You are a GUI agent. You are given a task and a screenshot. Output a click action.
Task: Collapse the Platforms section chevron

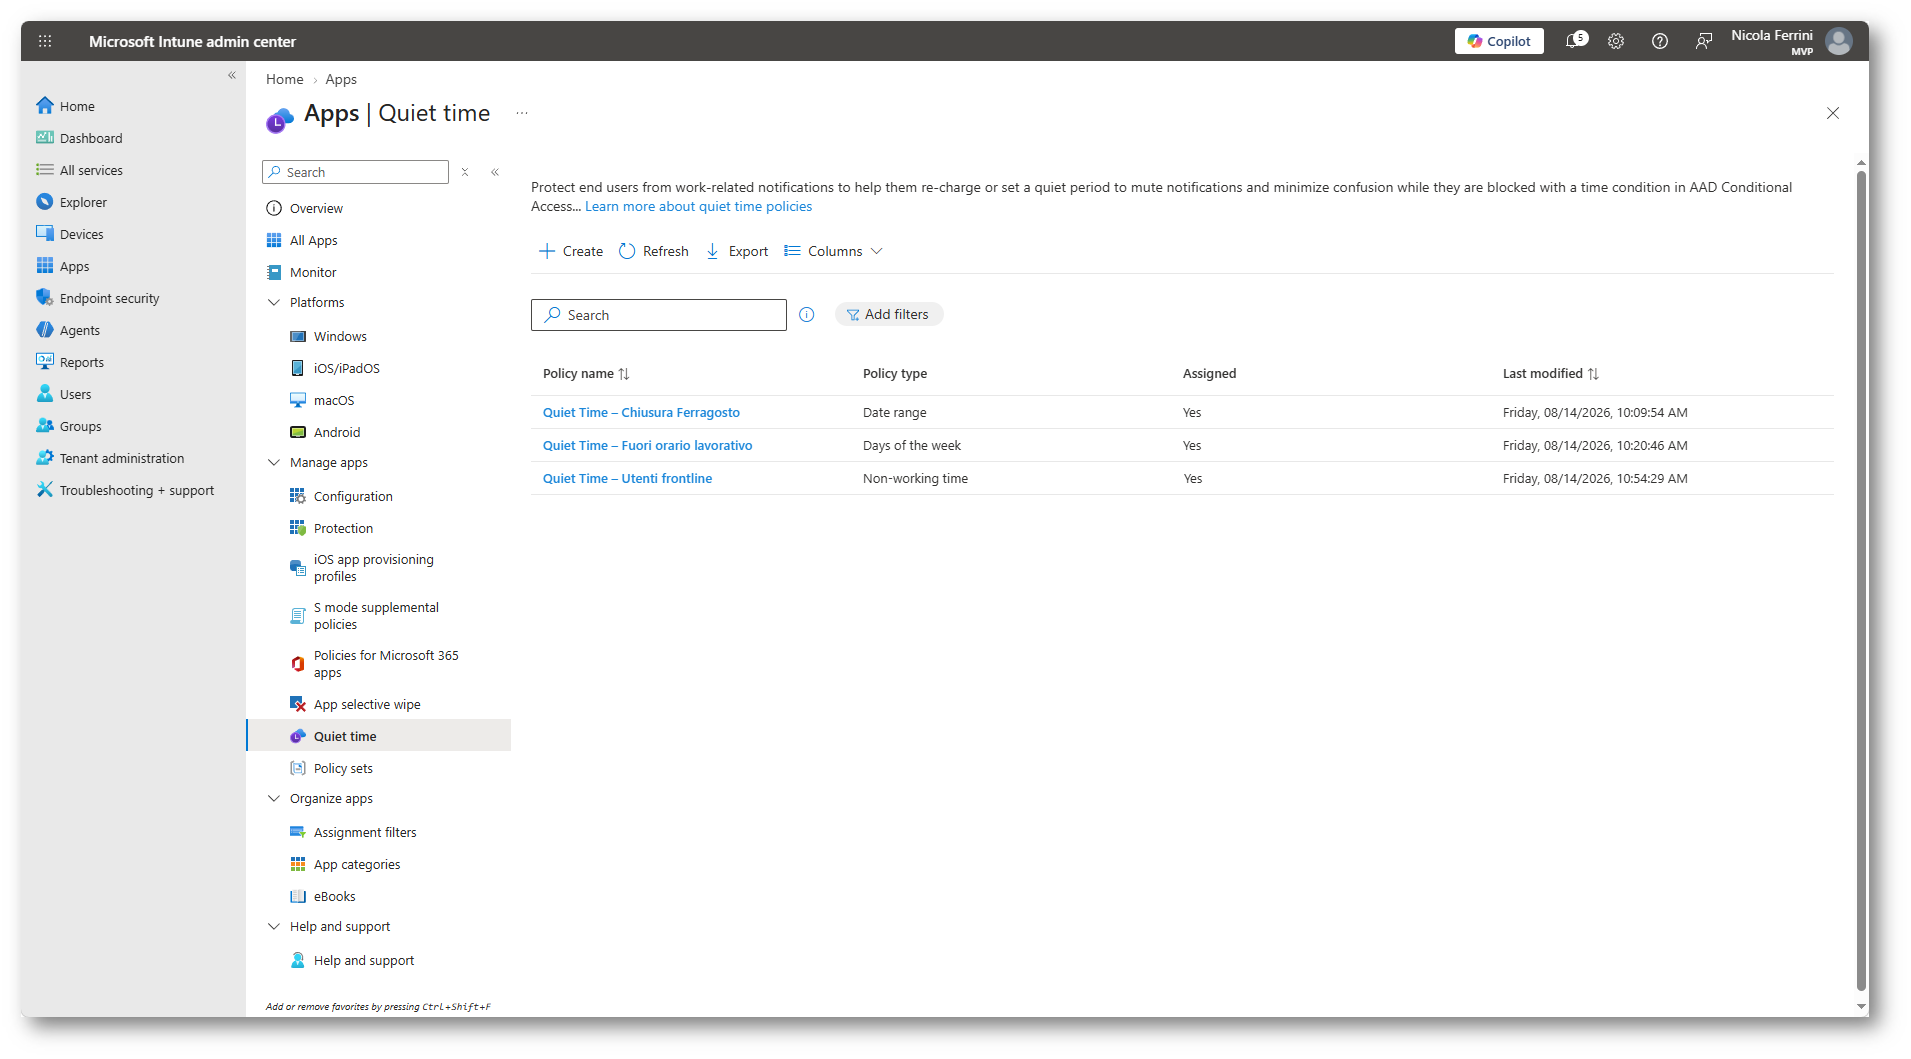274,302
